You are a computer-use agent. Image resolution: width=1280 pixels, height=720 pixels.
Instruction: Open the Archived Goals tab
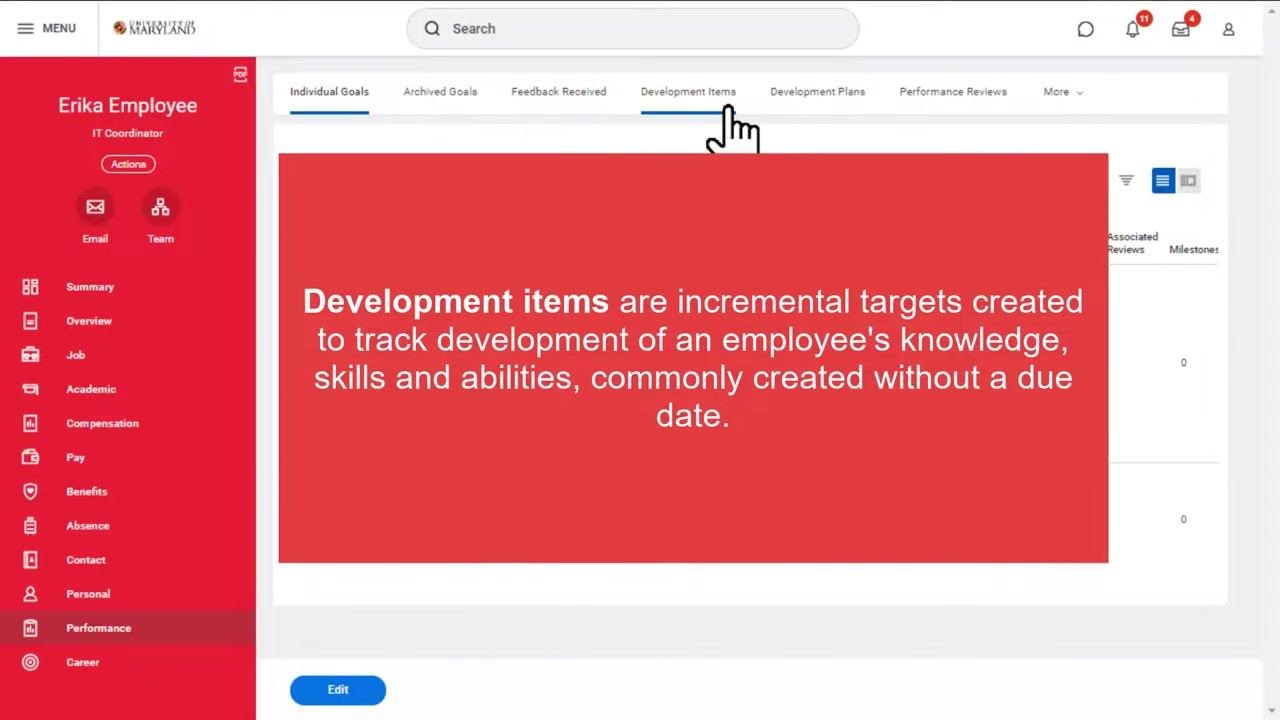(440, 92)
